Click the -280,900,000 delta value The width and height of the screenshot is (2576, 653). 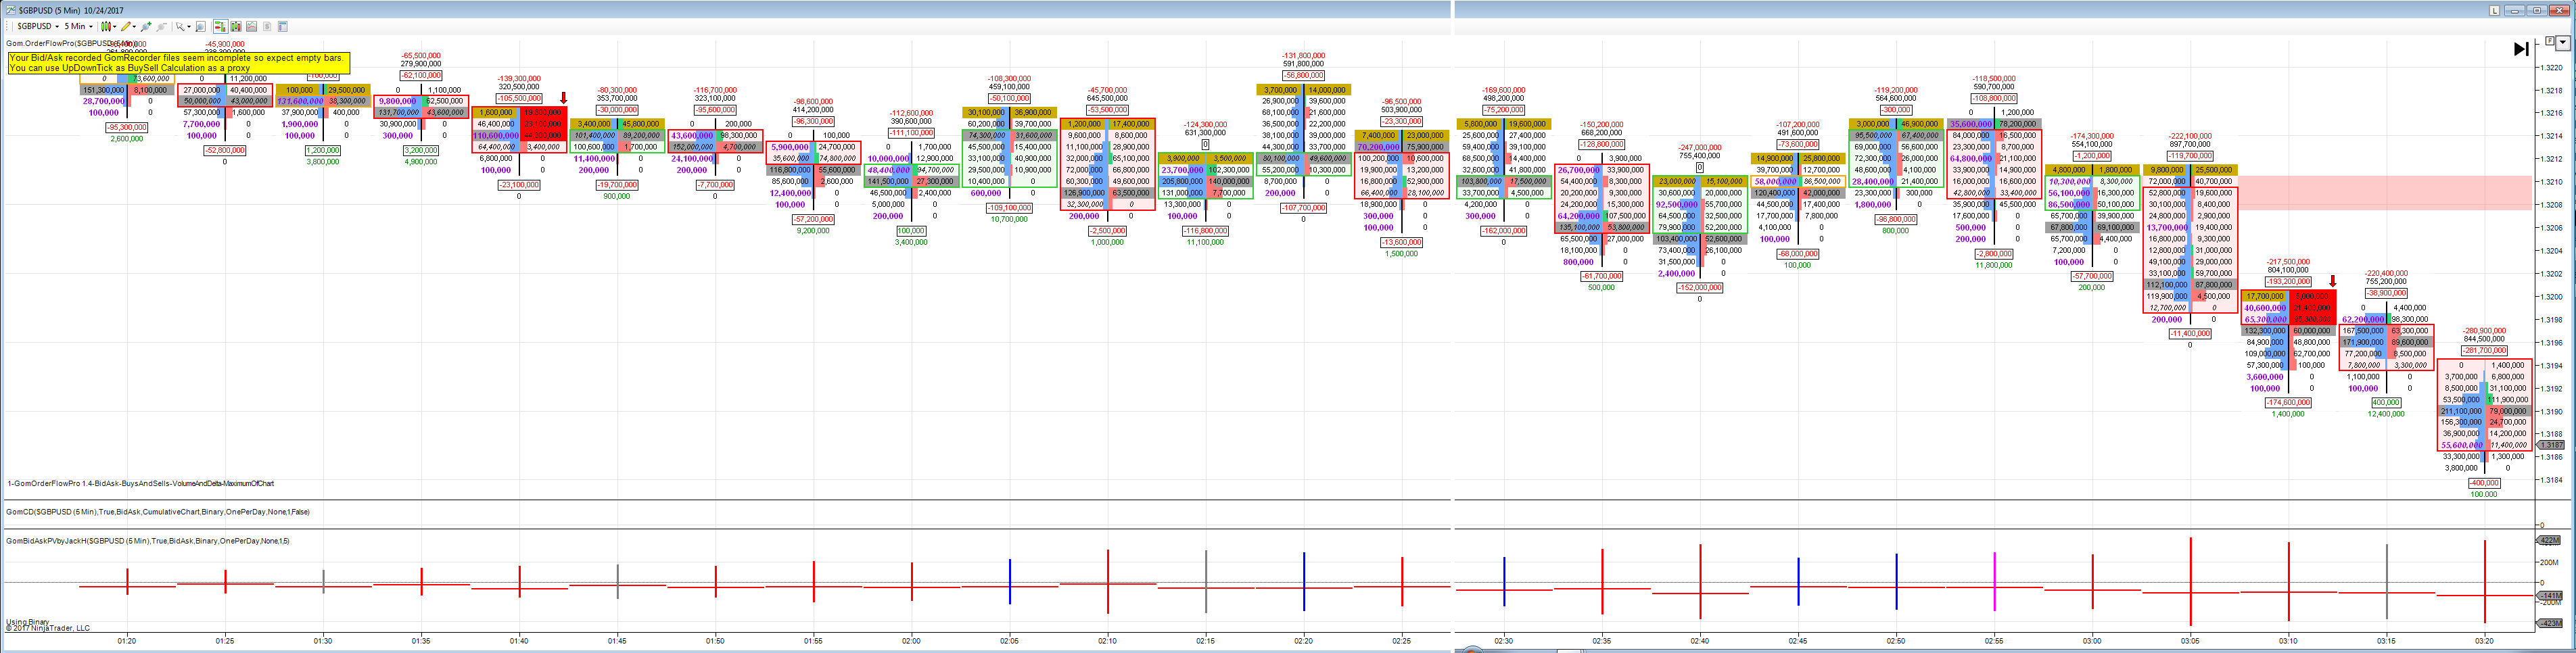(x=2484, y=331)
